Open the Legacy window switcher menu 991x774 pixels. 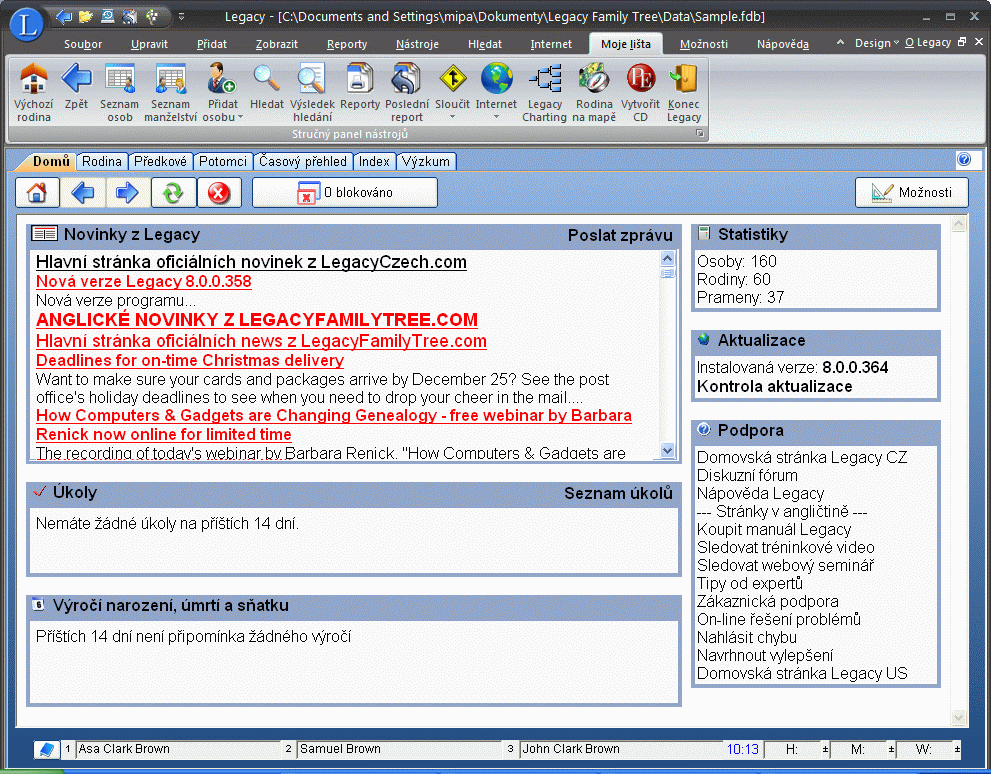[x=928, y=42]
